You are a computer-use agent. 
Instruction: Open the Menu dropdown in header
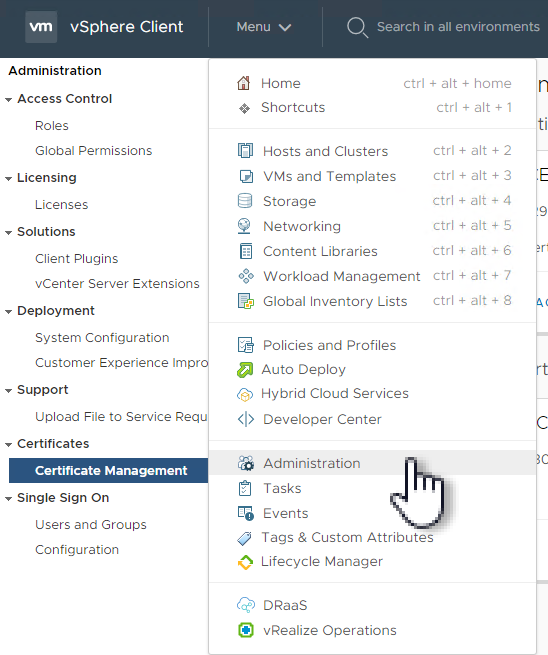coord(264,27)
